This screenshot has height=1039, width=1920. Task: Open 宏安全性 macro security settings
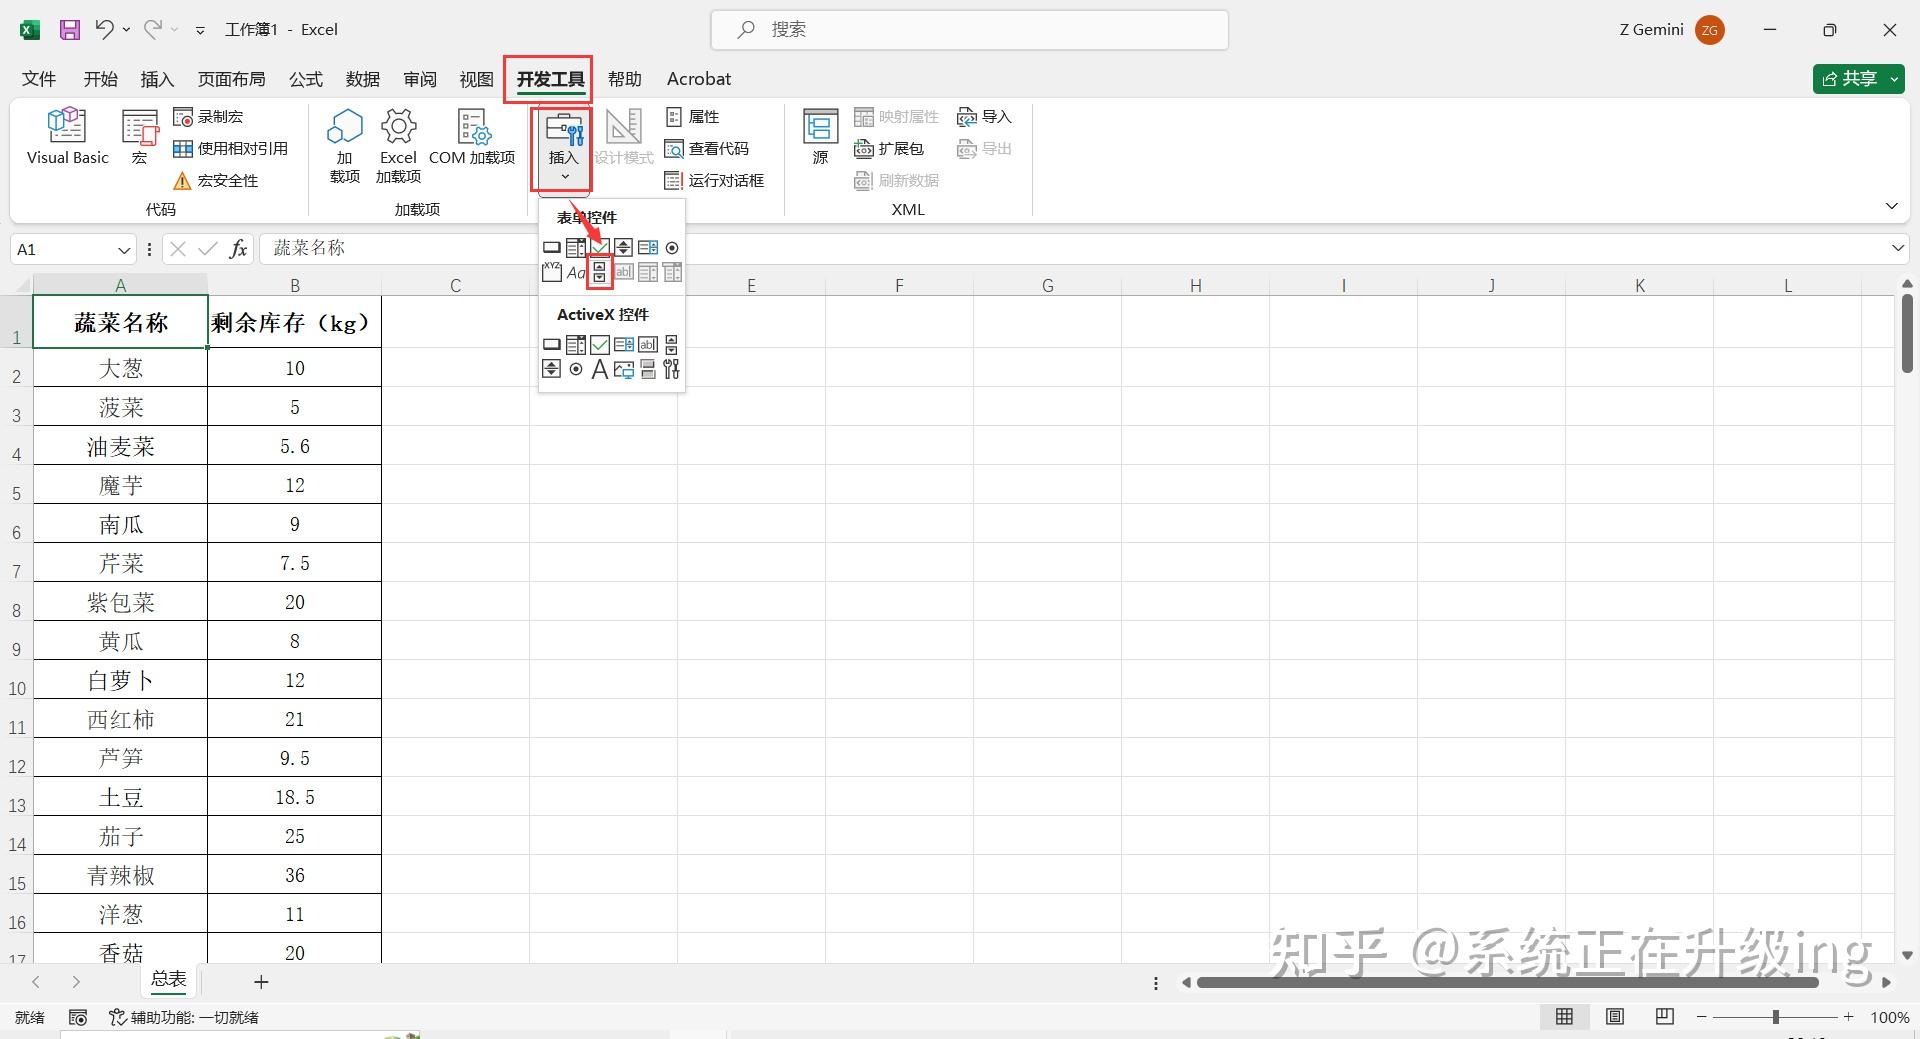(216, 181)
